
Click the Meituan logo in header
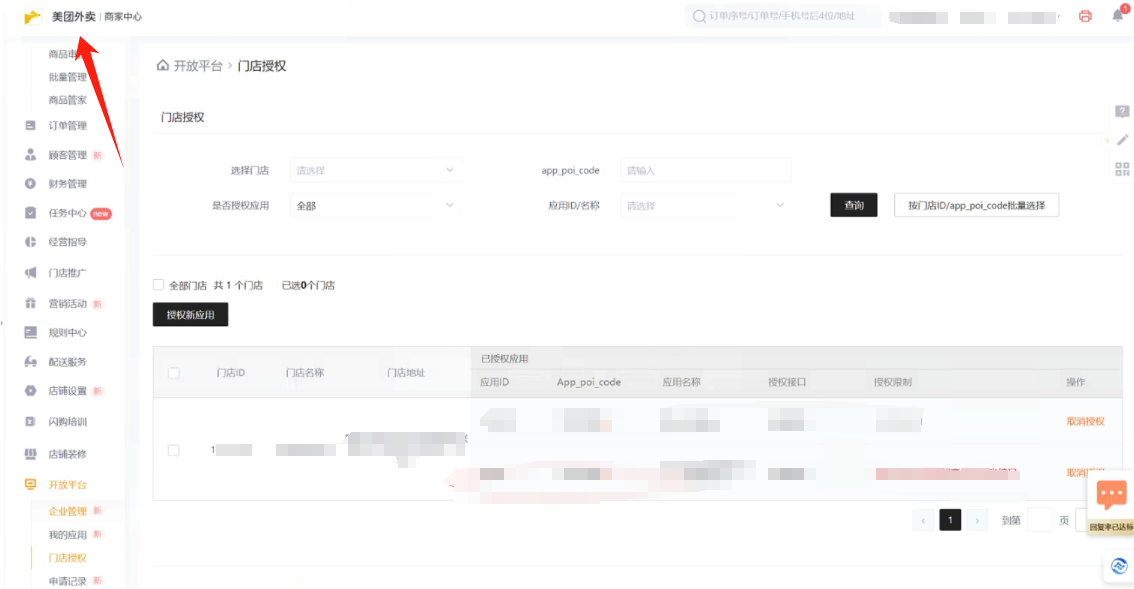33,17
